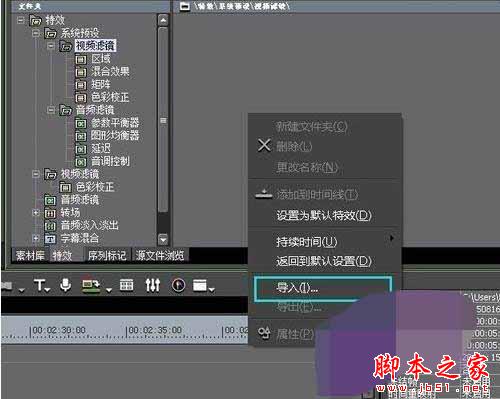Open the audio mixer sliders icon
The image size is (500, 399).
[152, 285]
